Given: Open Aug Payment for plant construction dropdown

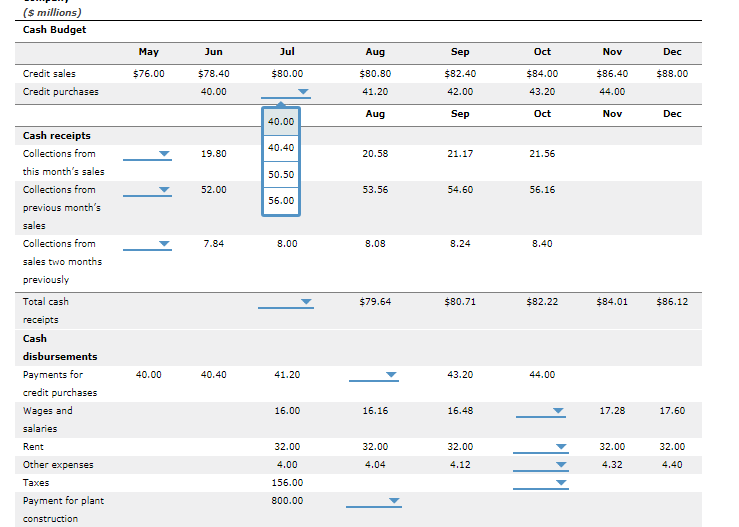Looking at the screenshot, I should 374,501.
